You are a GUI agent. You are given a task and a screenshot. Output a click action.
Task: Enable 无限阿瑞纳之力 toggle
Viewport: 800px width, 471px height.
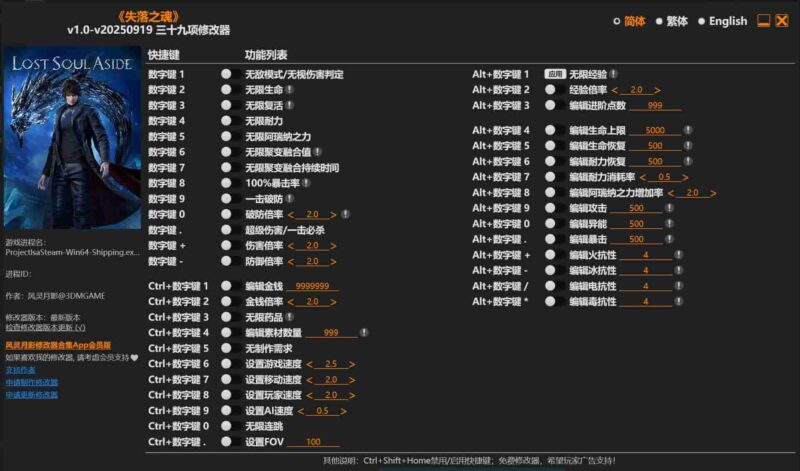pos(231,136)
